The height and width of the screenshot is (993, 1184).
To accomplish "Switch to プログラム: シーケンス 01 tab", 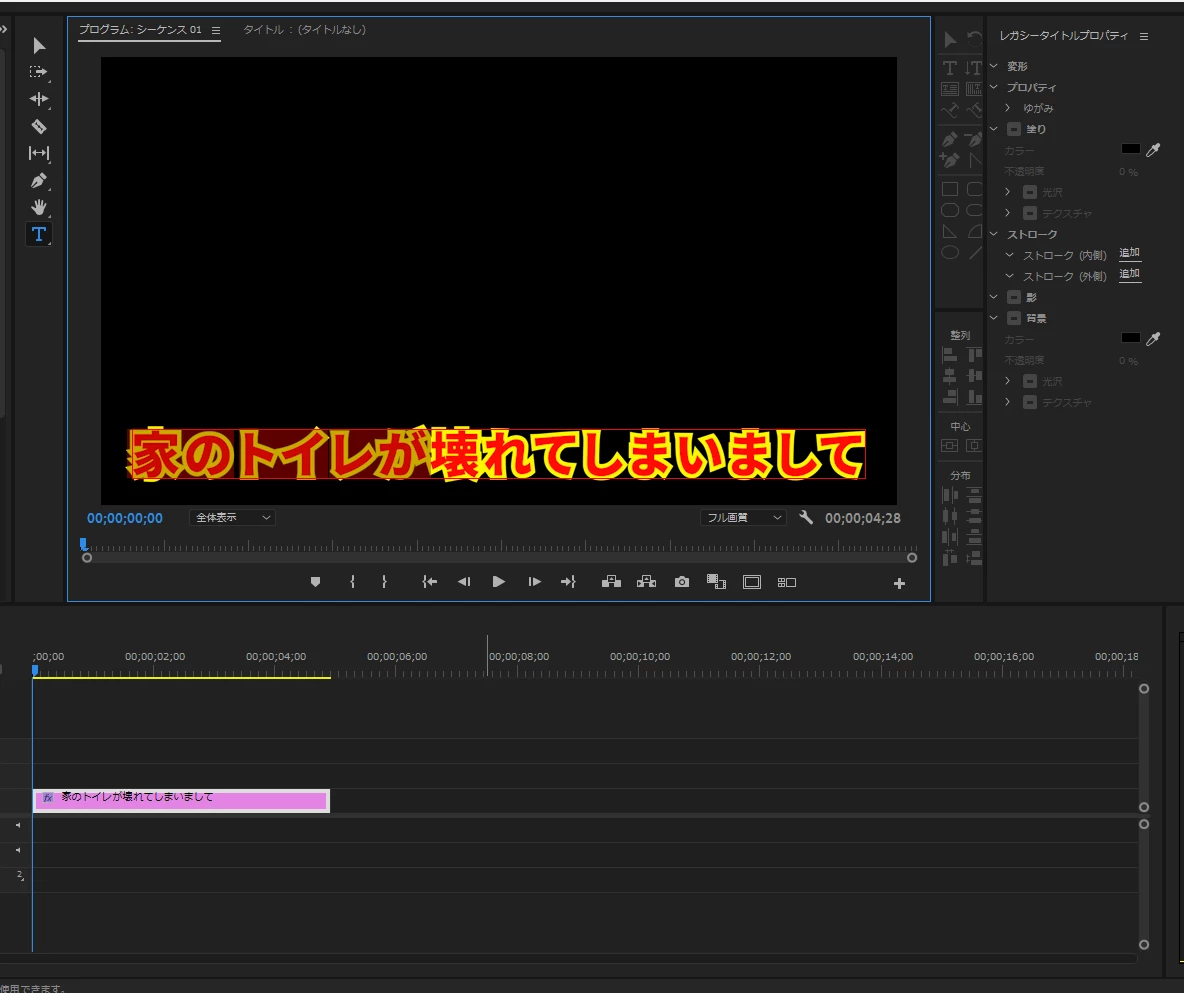I will (140, 29).
